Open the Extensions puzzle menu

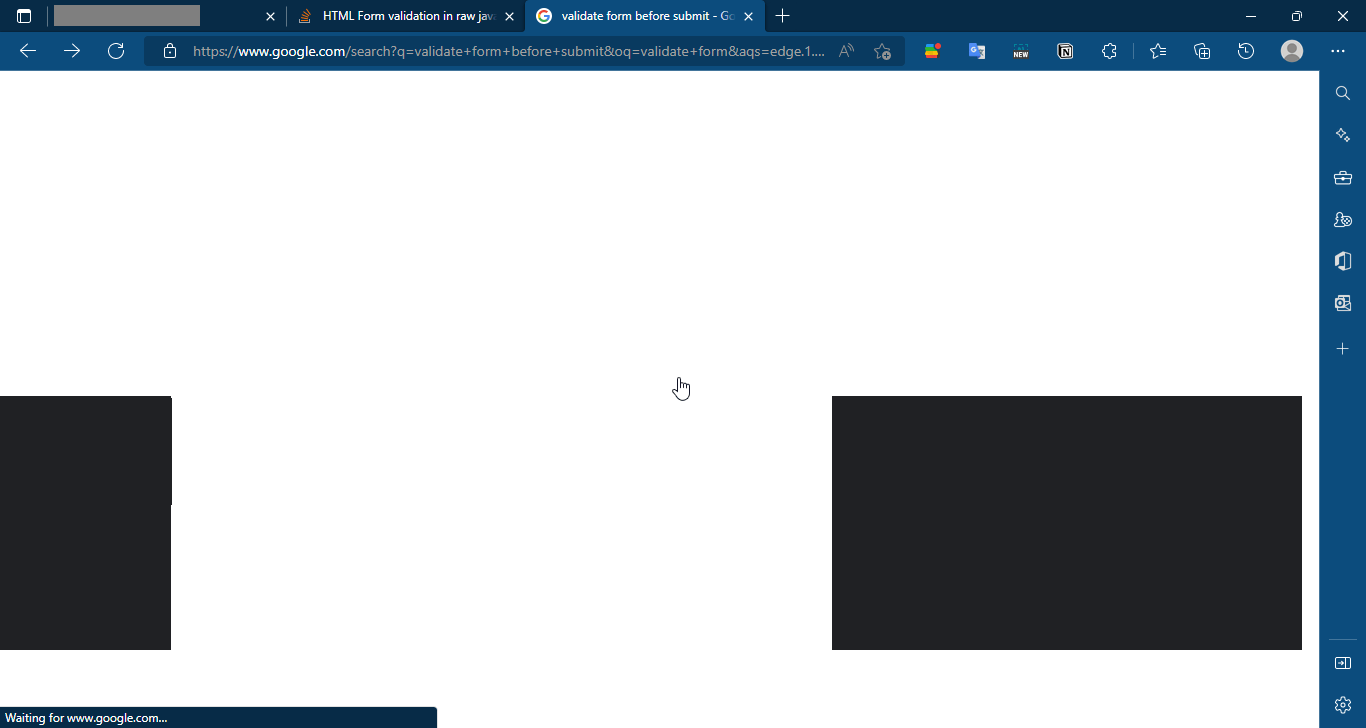coord(1110,51)
